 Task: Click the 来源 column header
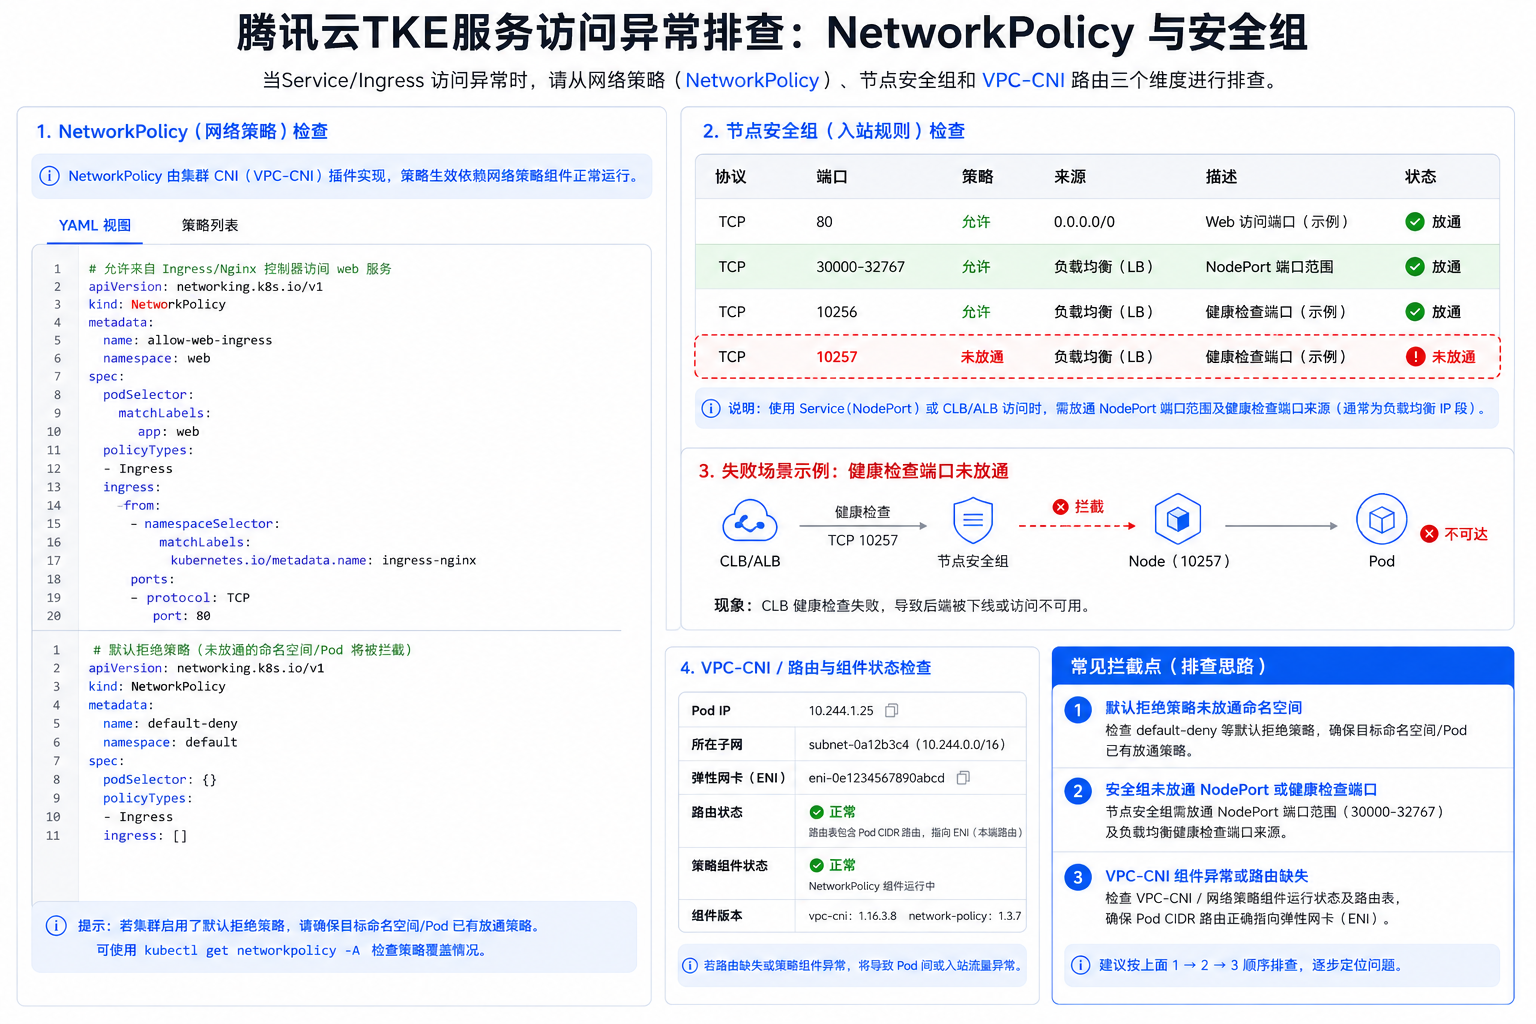coord(1070,176)
